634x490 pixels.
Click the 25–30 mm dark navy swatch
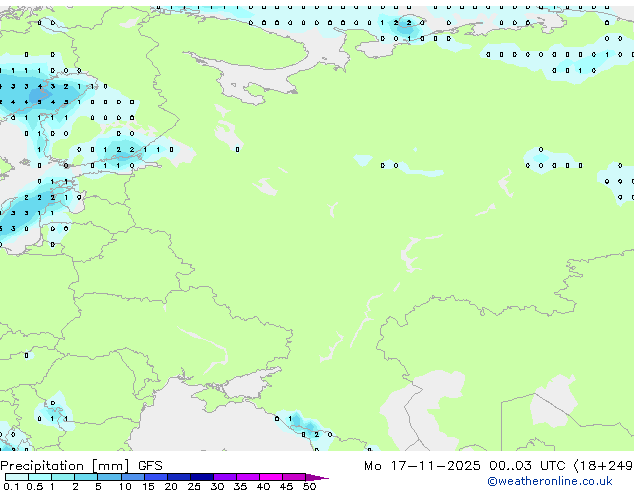[x=201, y=477]
